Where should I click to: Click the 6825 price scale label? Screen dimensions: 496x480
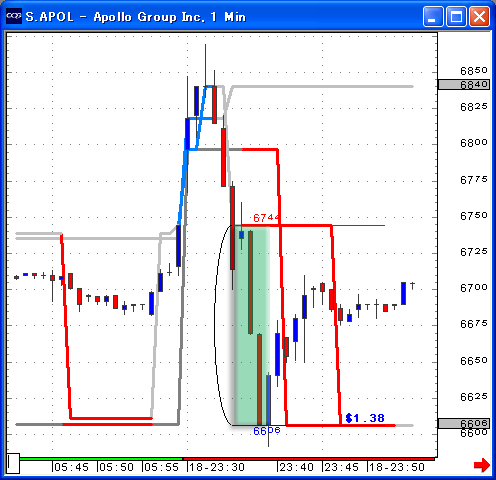pyautogui.click(x=474, y=107)
